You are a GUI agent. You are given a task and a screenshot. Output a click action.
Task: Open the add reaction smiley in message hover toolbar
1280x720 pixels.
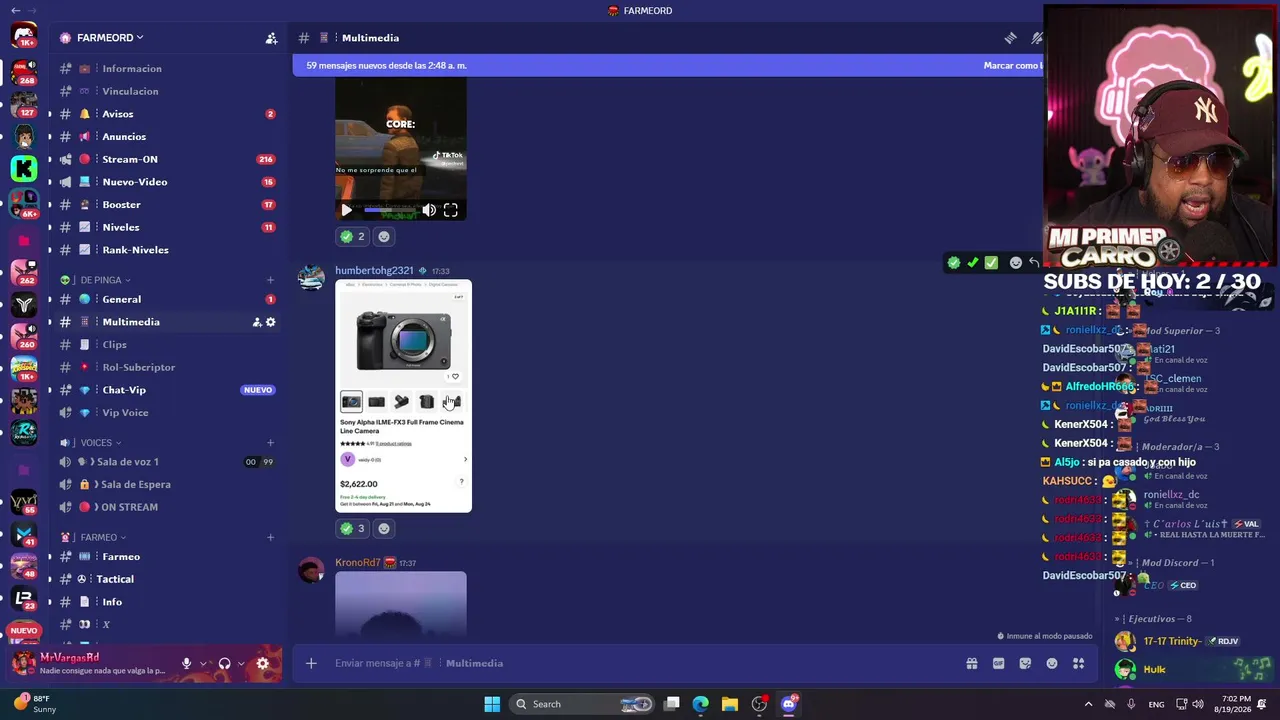[x=1016, y=262]
